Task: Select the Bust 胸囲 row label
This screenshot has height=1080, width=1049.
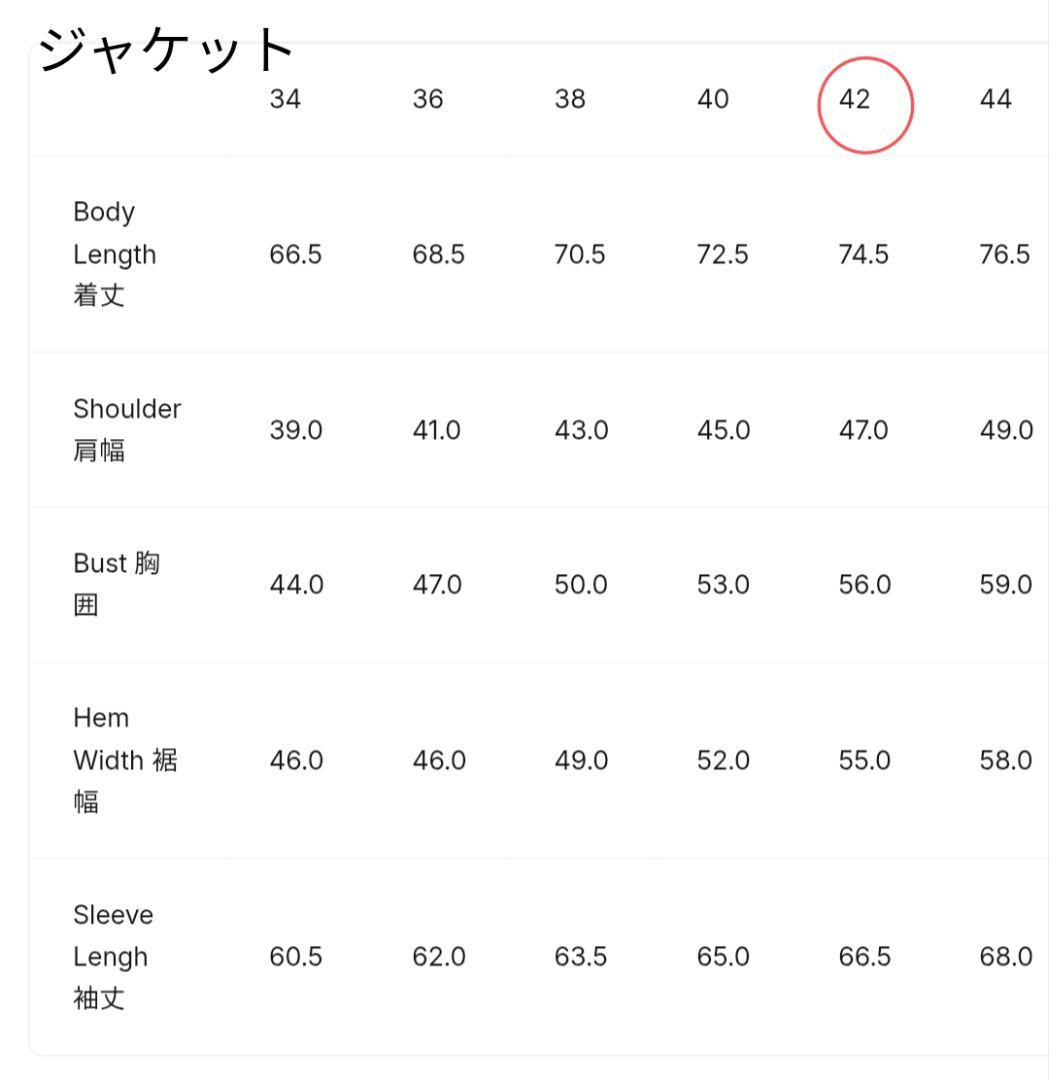Action: point(117,585)
